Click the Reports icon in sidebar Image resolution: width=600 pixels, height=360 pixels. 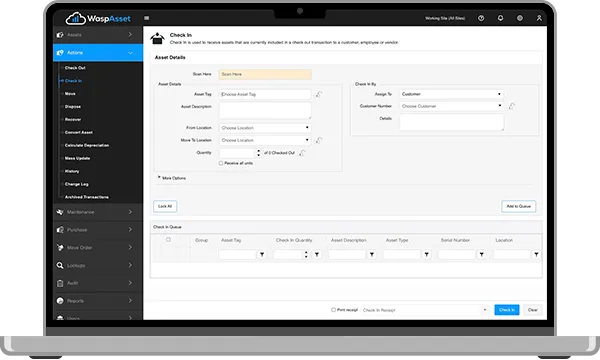60,301
